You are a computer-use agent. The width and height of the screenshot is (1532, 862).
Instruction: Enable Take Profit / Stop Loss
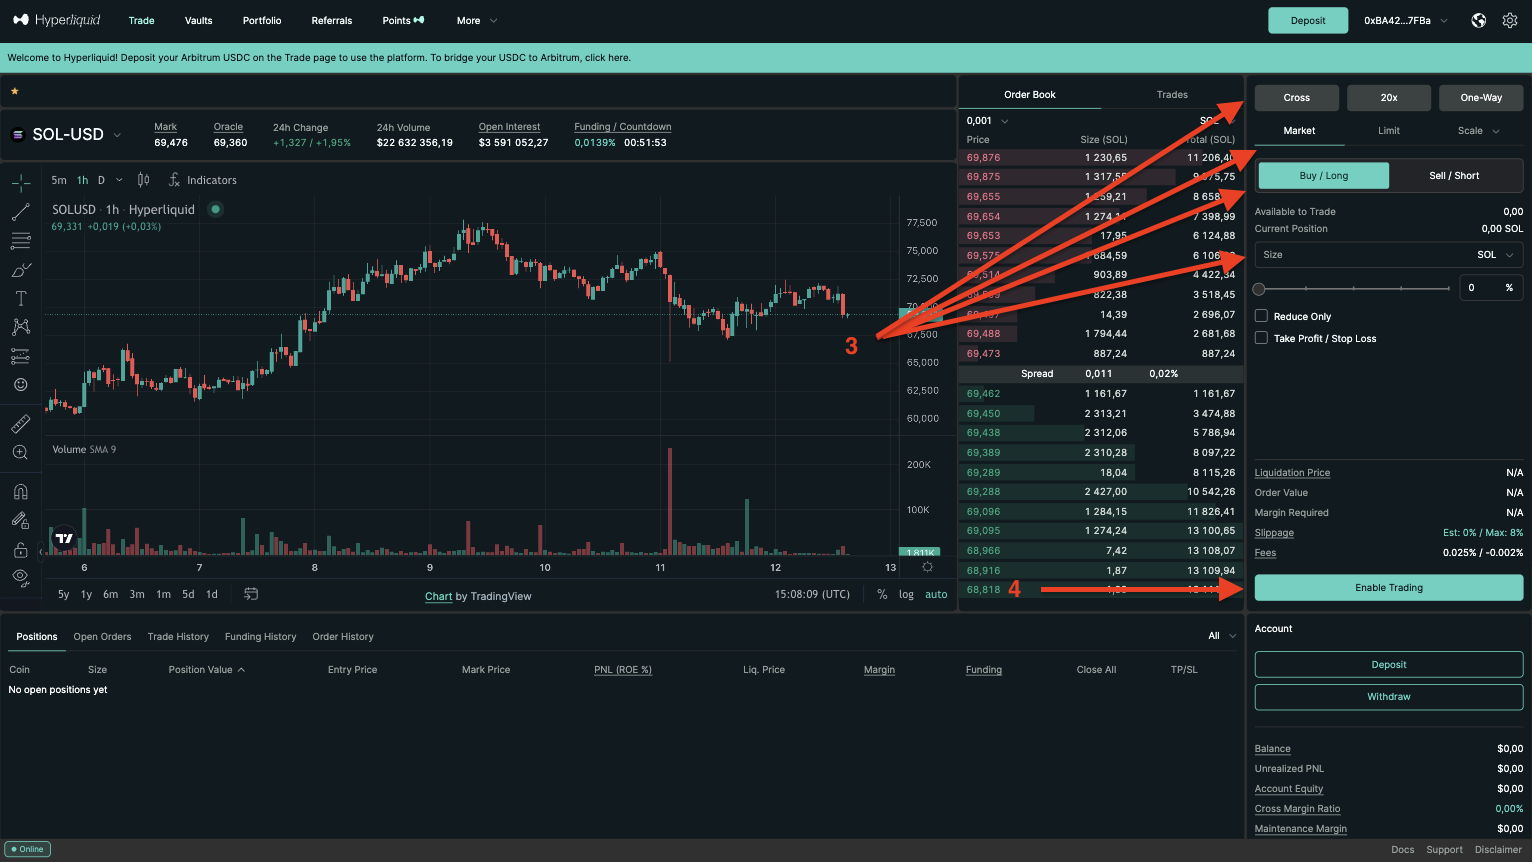coord(1261,337)
